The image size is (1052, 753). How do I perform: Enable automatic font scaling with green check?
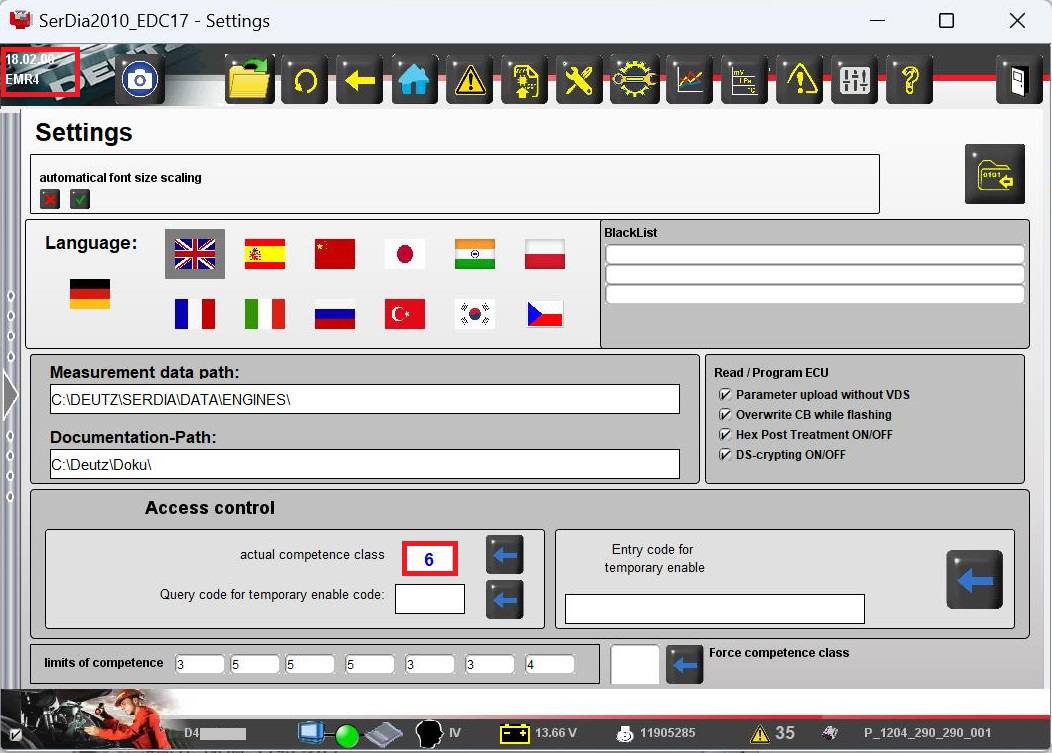(x=80, y=199)
